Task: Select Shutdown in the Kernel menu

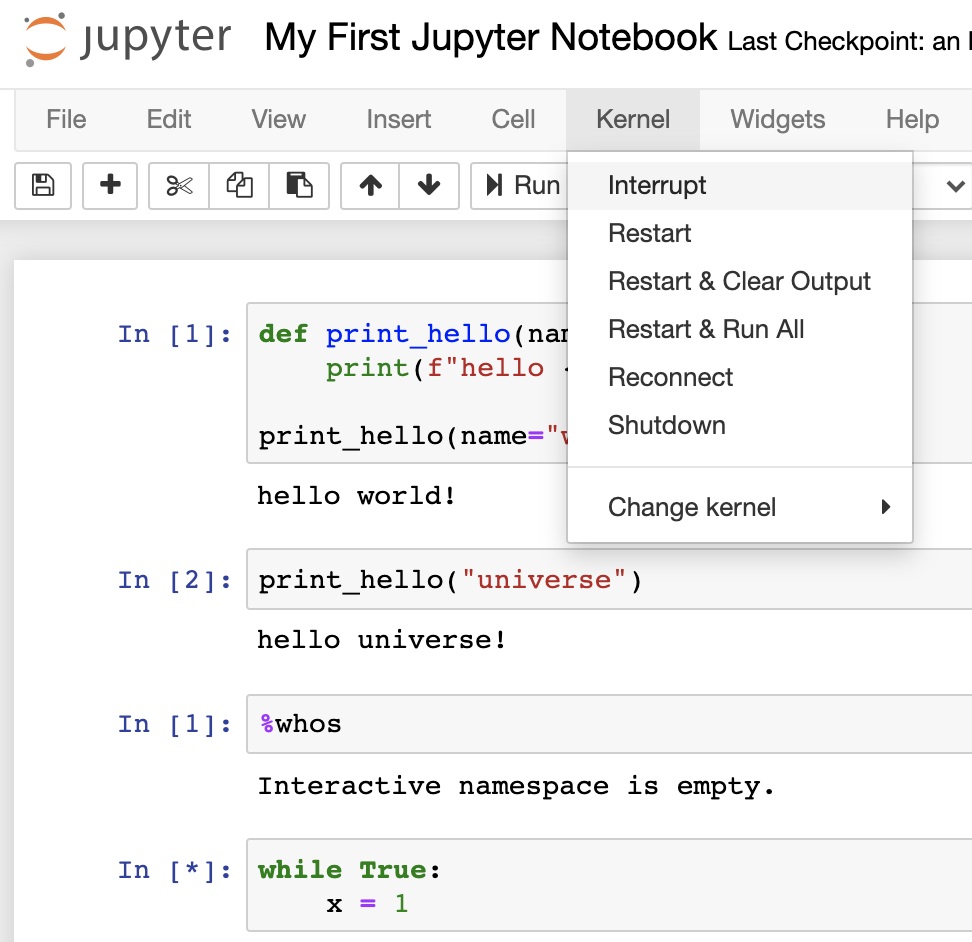Action: click(740, 425)
